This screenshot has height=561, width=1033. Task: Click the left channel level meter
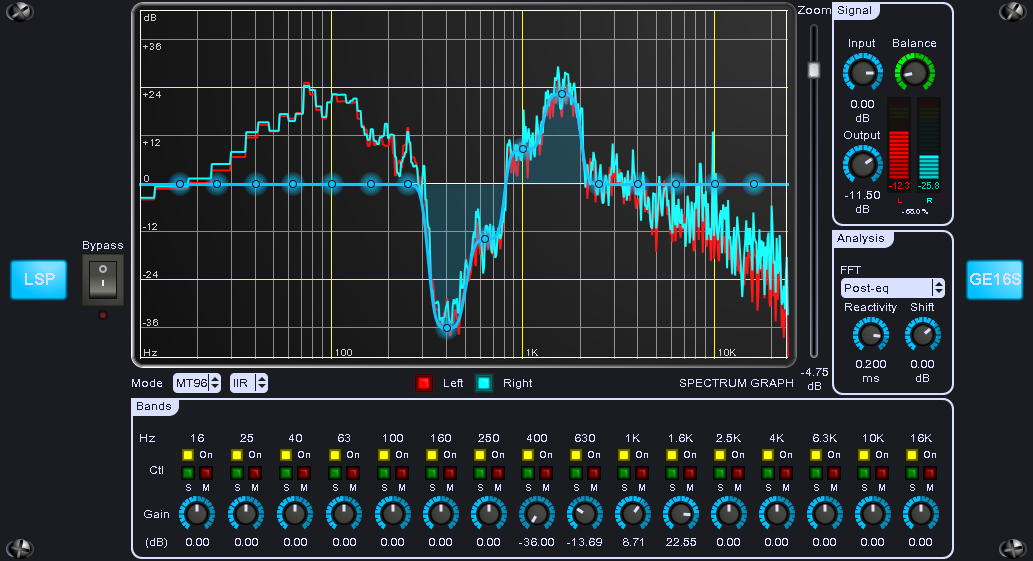pos(899,144)
